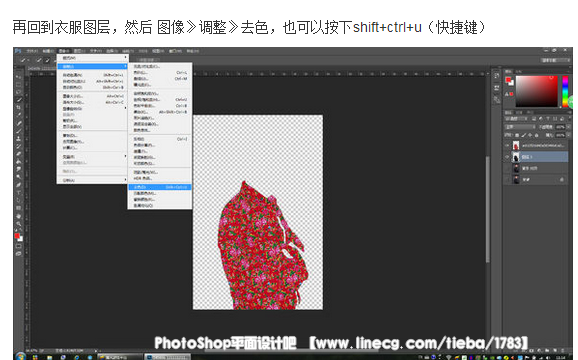Image resolution: width=578 pixels, height=360 pixels.
Task: Show the bottom Background layer
Action: click(x=507, y=179)
